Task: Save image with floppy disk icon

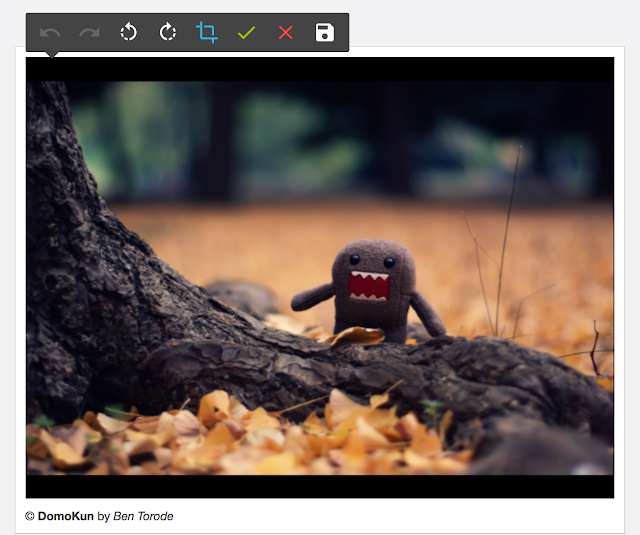Action: (325, 33)
